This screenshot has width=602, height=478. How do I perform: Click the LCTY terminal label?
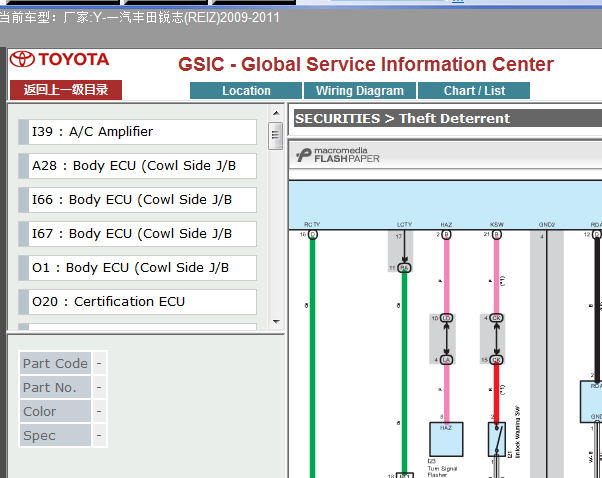(x=404, y=225)
